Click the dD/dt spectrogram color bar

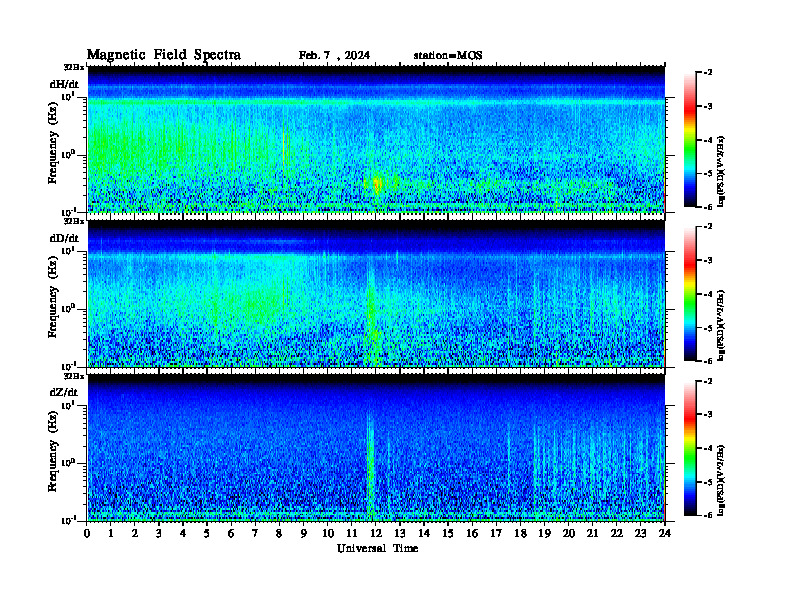689,294
